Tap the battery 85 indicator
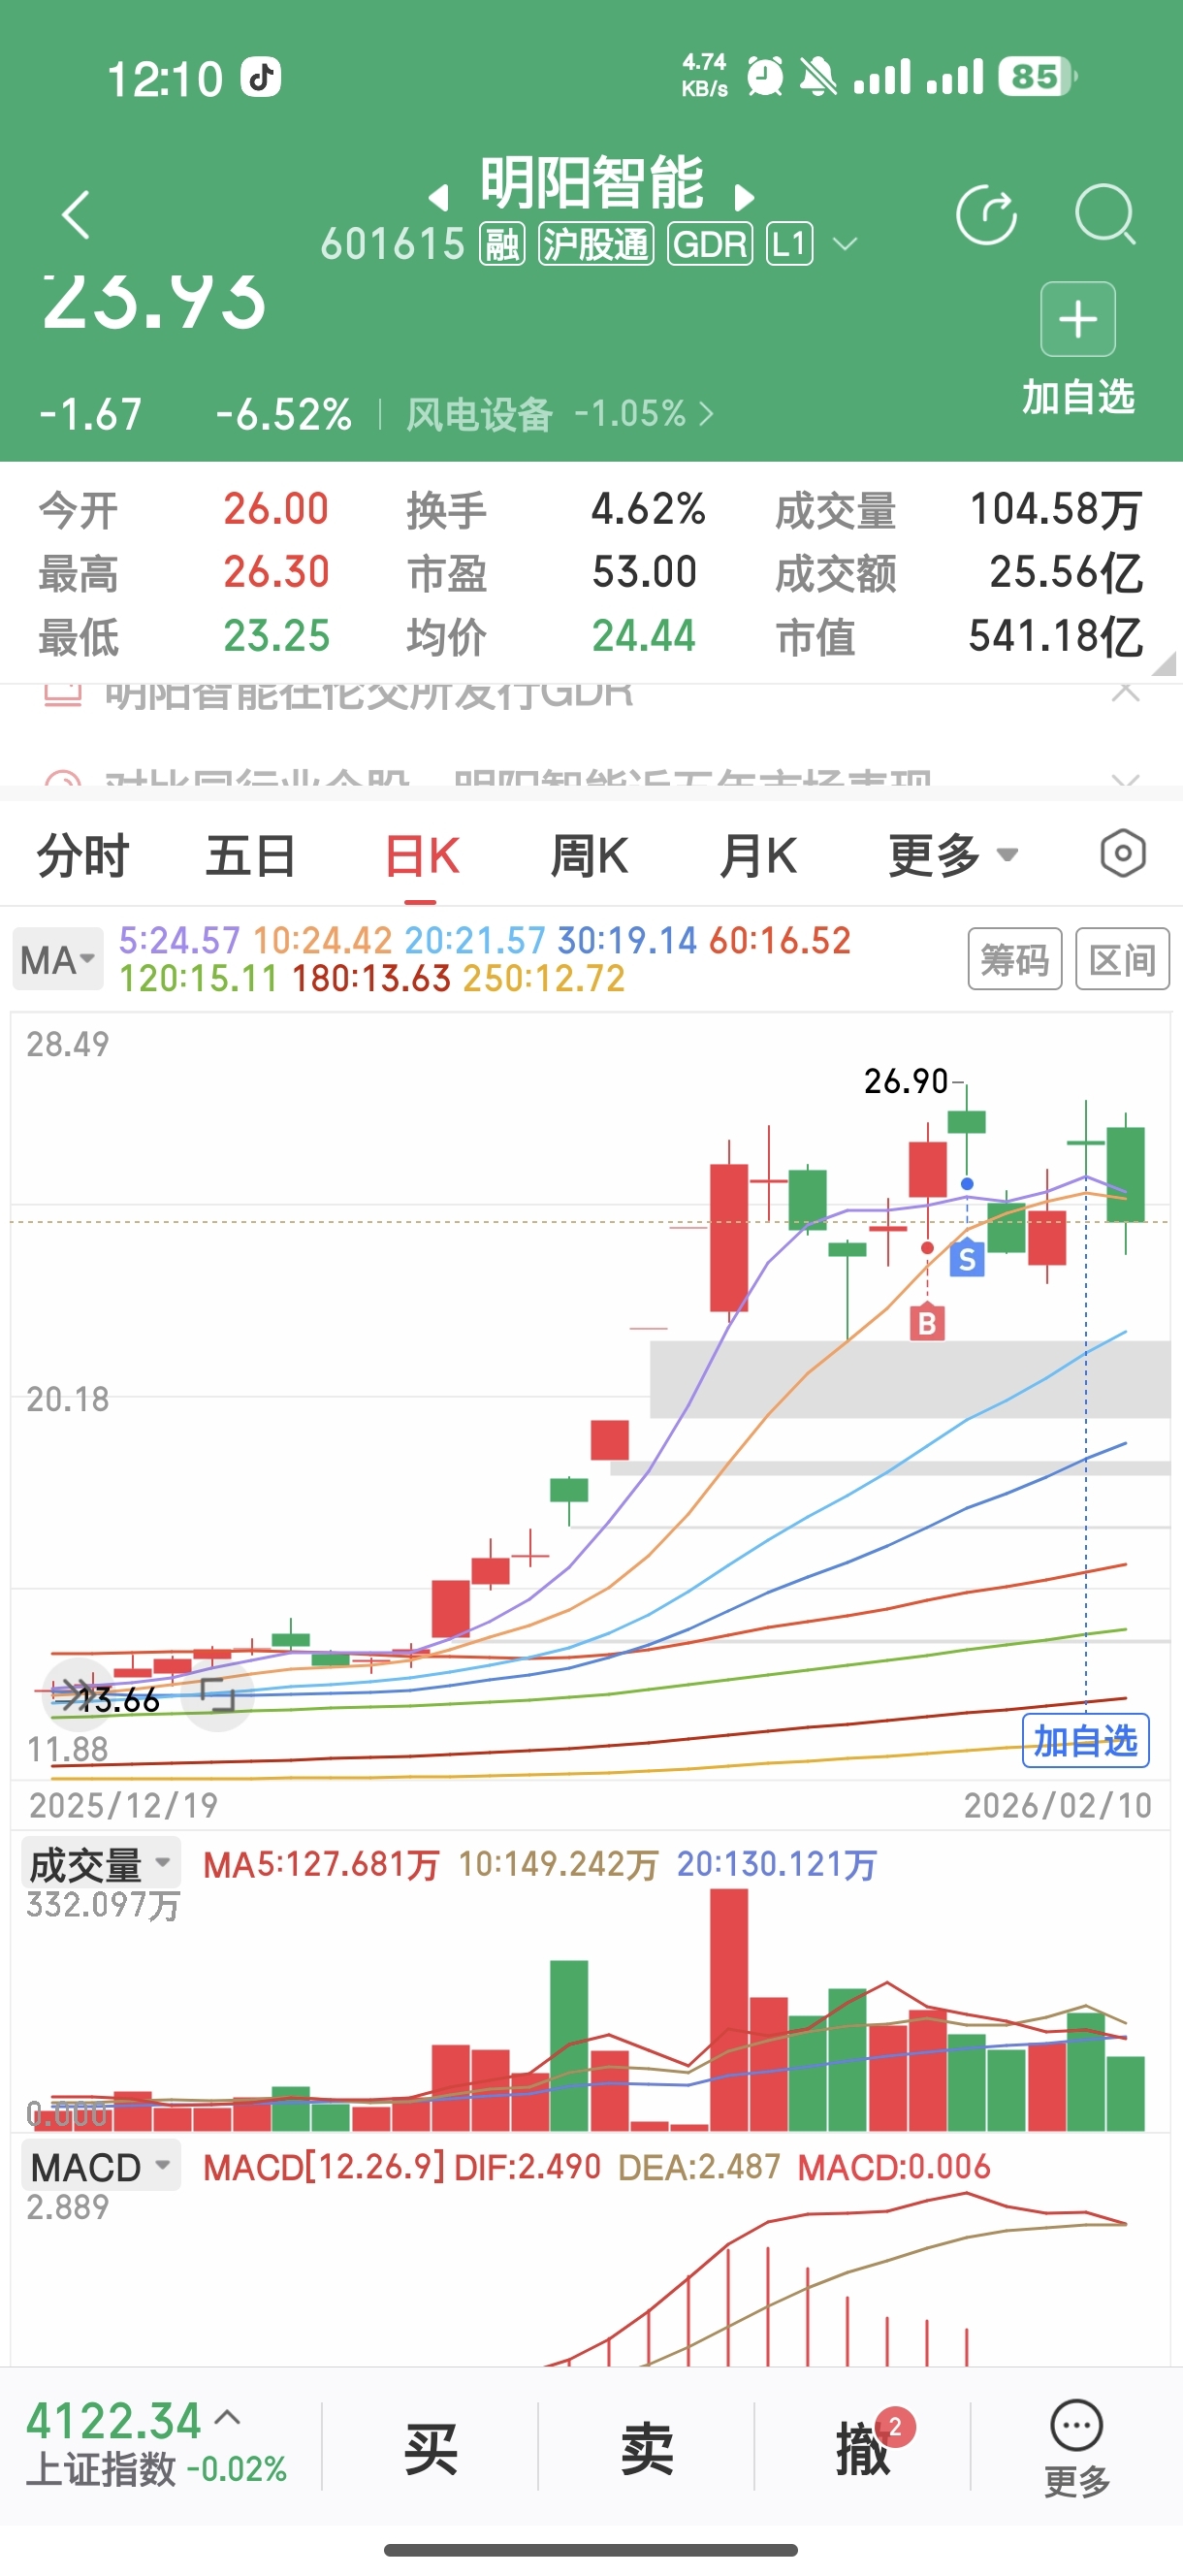This screenshot has width=1183, height=2576. [1037, 77]
